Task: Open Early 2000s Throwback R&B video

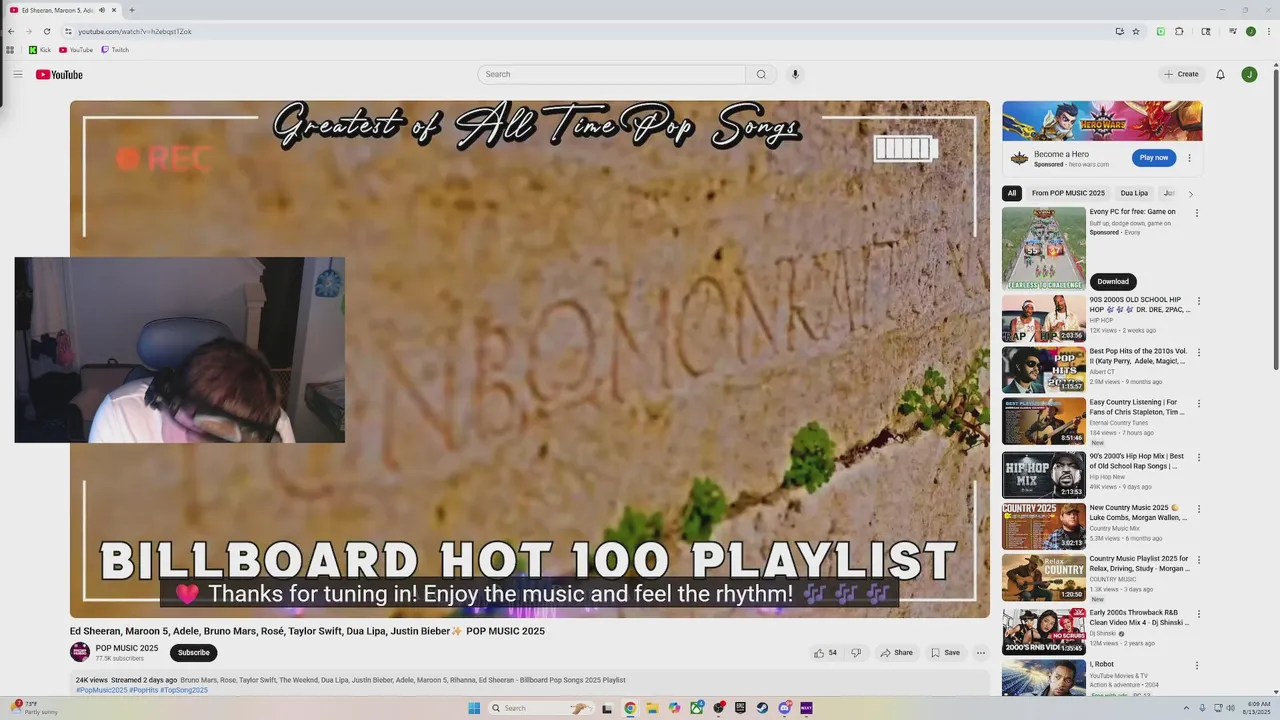Action: (x=1044, y=631)
